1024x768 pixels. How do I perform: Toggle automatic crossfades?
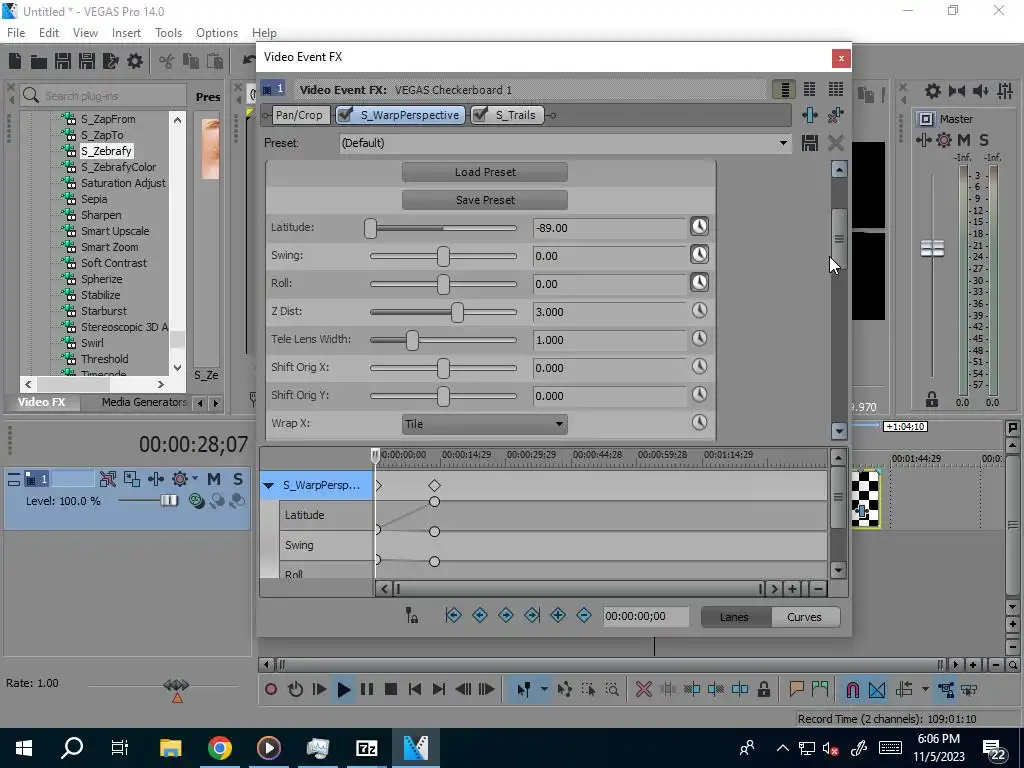point(877,689)
